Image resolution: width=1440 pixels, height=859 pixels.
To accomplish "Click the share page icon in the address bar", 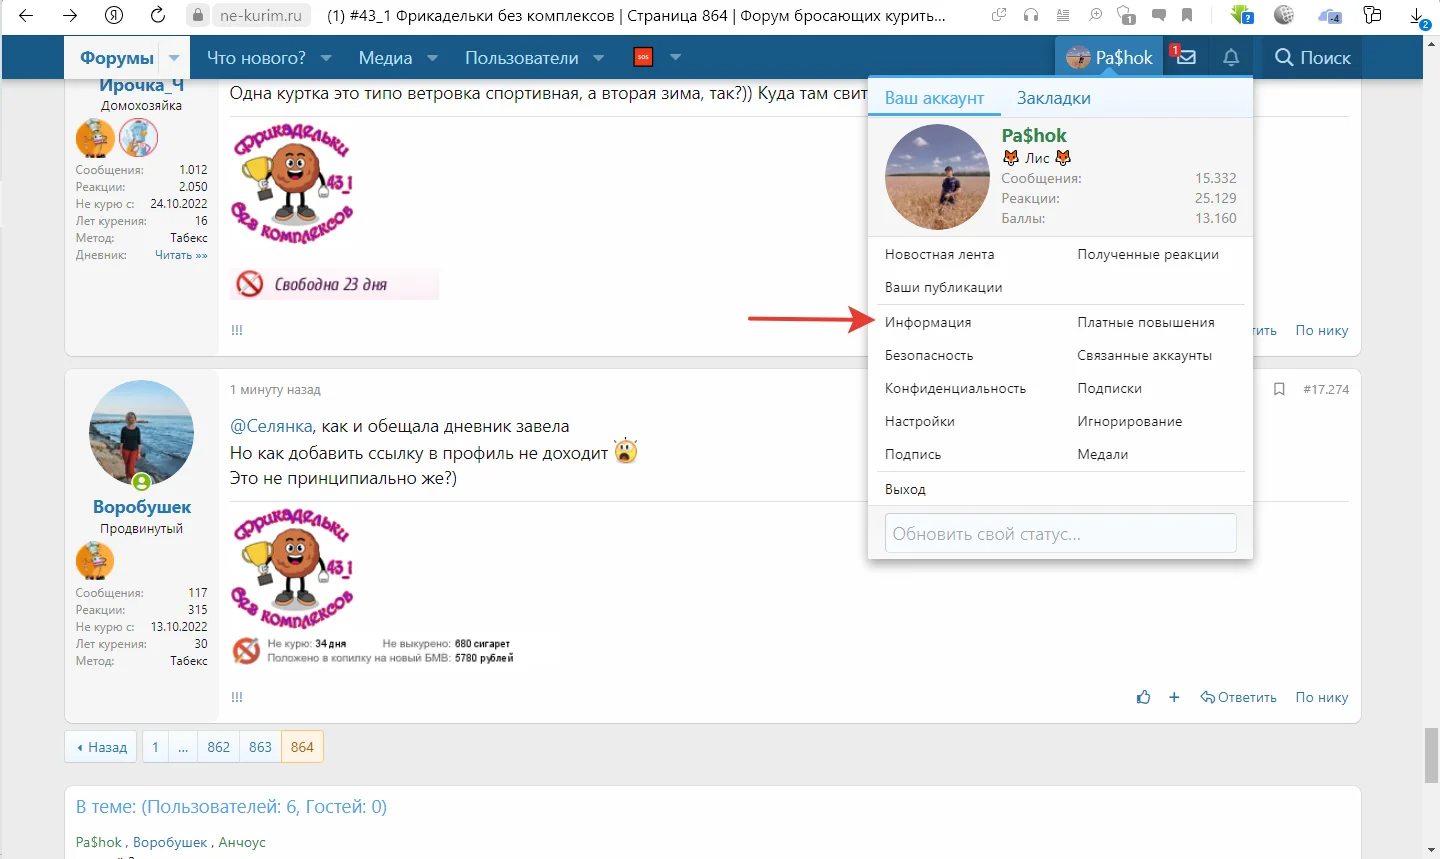I will 999,16.
